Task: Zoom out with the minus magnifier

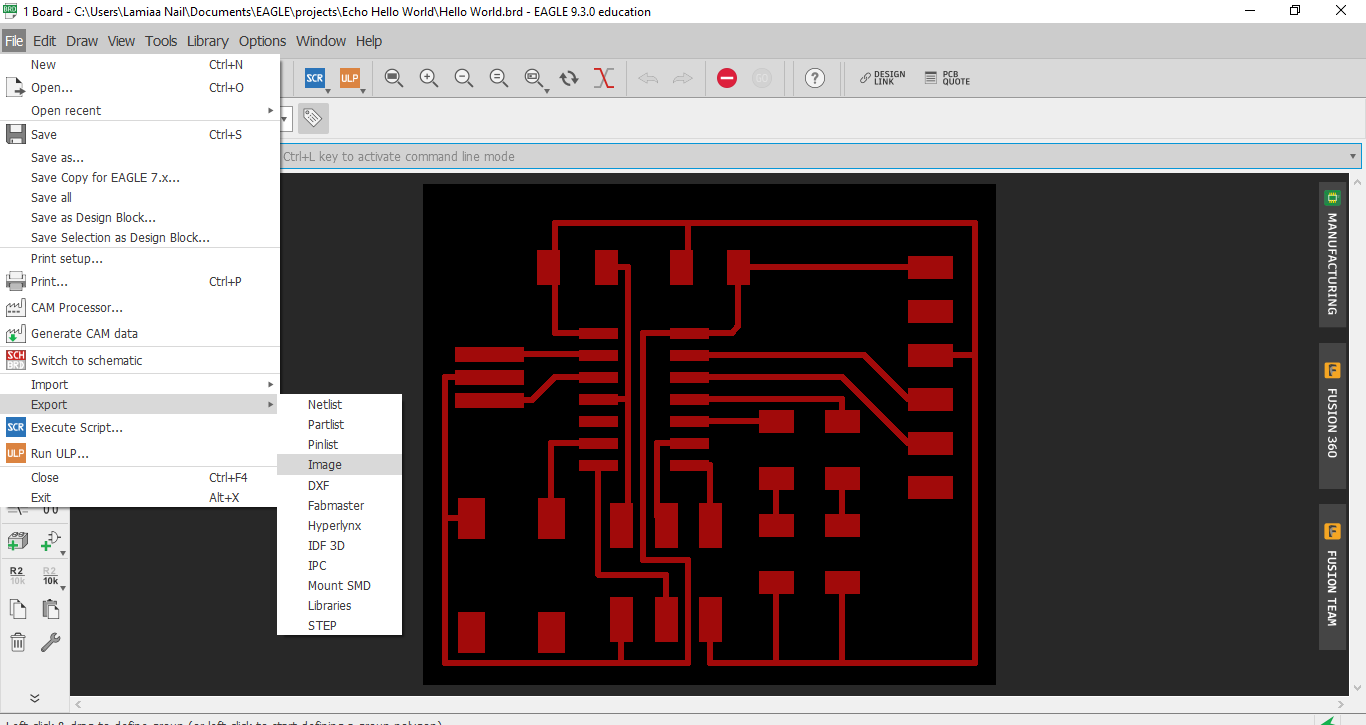Action: tap(464, 78)
